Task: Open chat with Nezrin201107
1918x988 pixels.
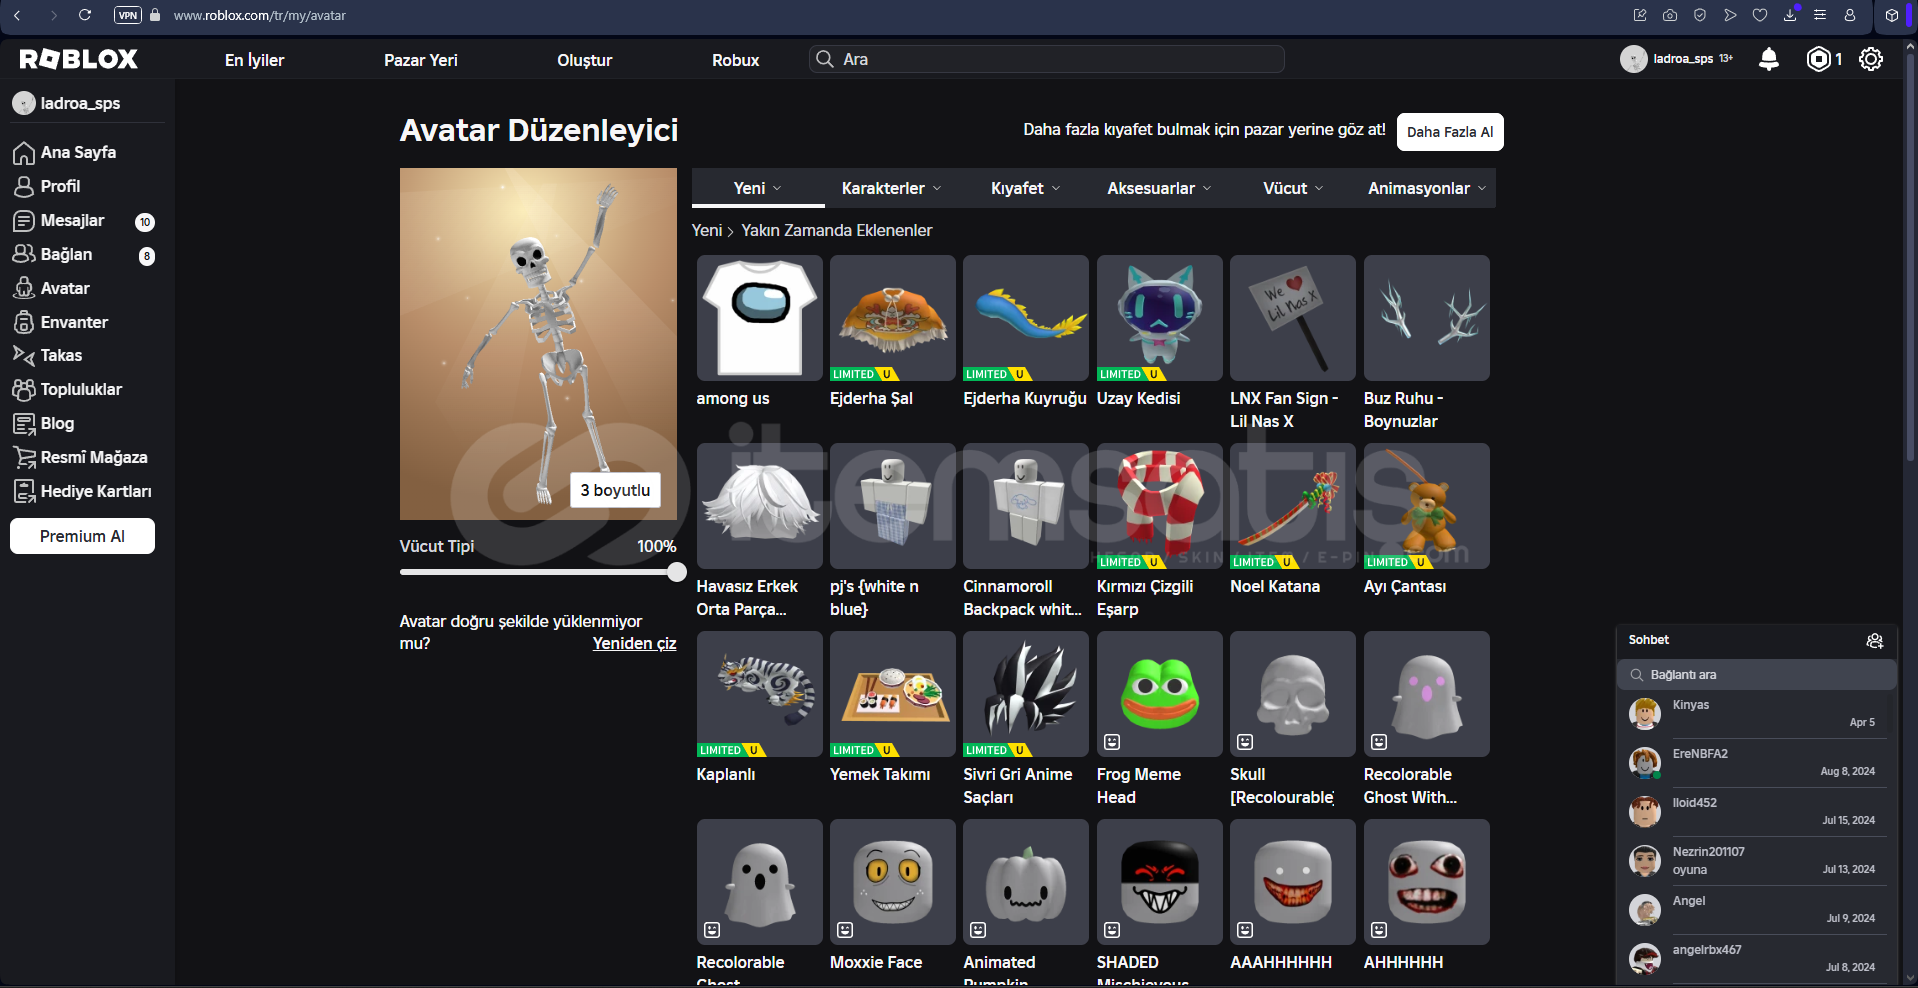Action: (x=1757, y=861)
